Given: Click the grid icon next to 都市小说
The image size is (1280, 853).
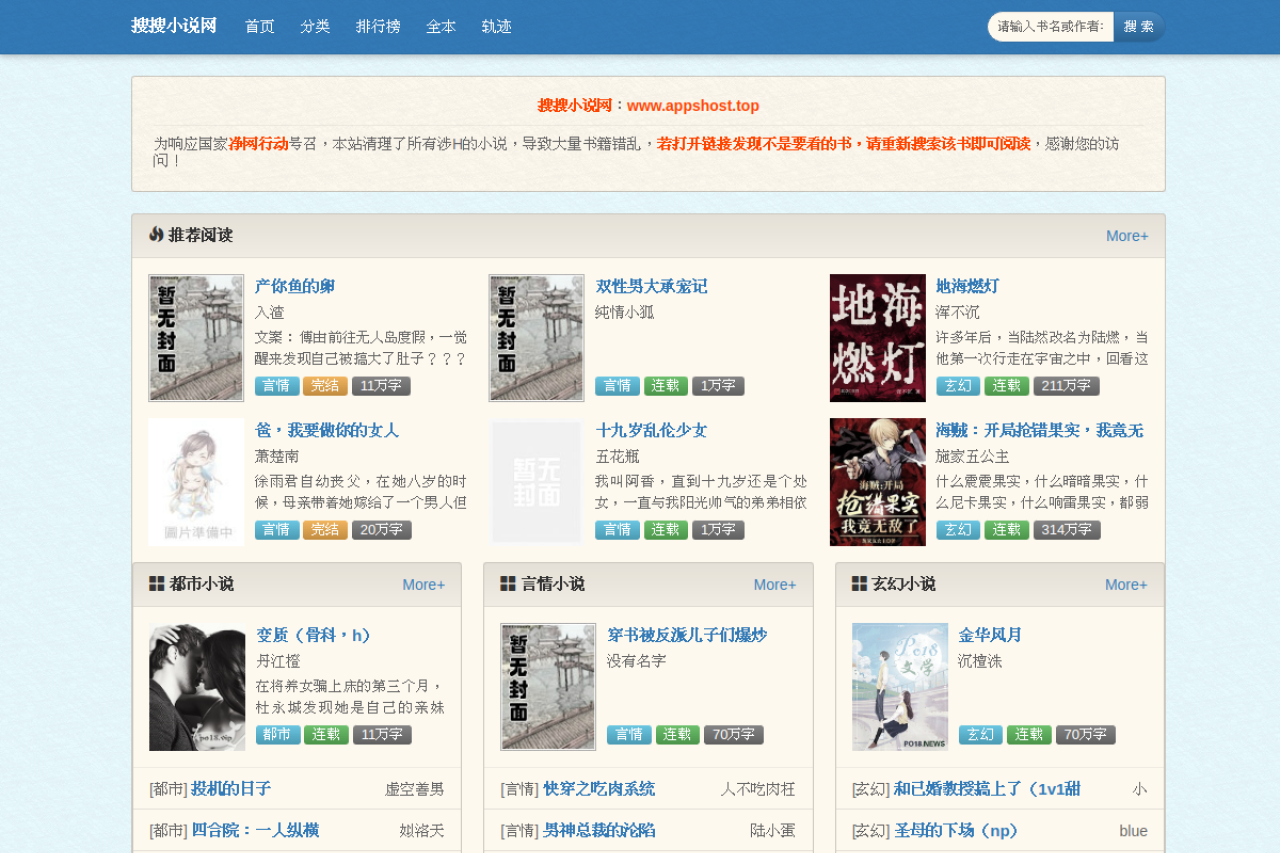Looking at the screenshot, I should (x=157, y=584).
